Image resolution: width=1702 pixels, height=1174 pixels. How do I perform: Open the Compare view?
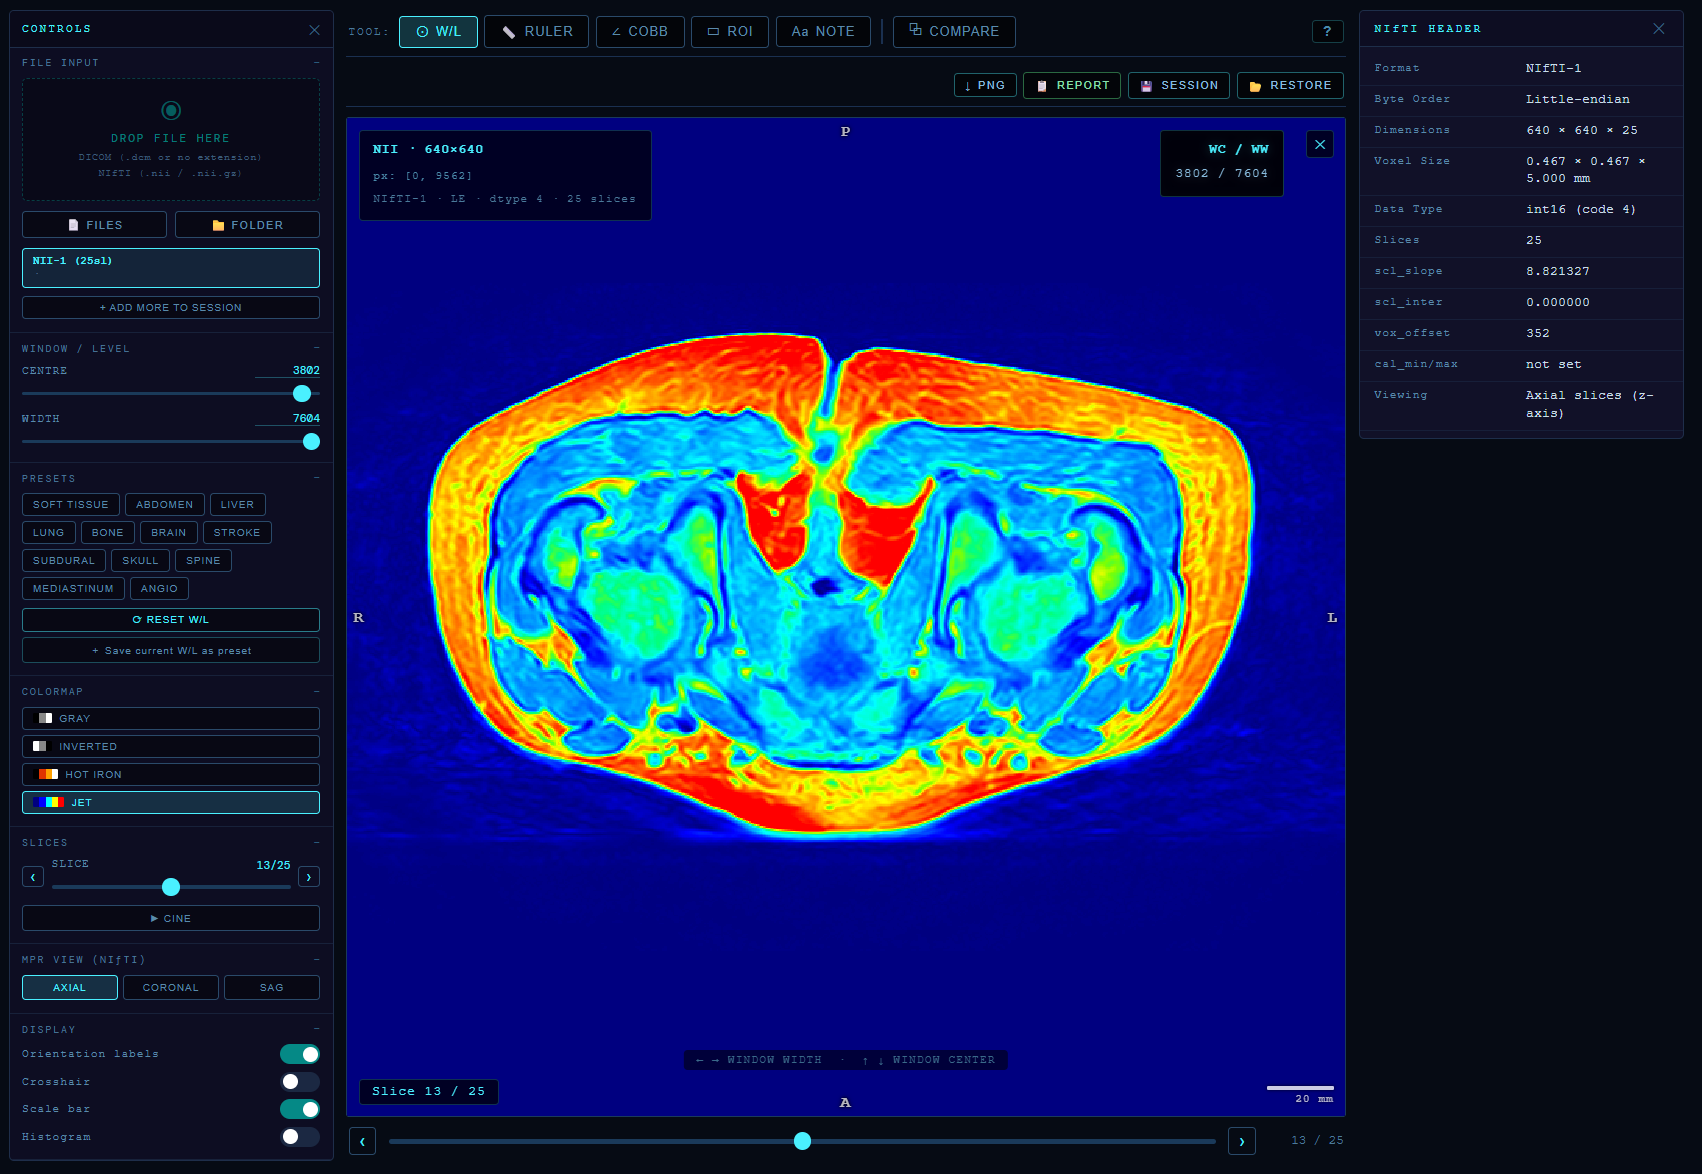954,32
